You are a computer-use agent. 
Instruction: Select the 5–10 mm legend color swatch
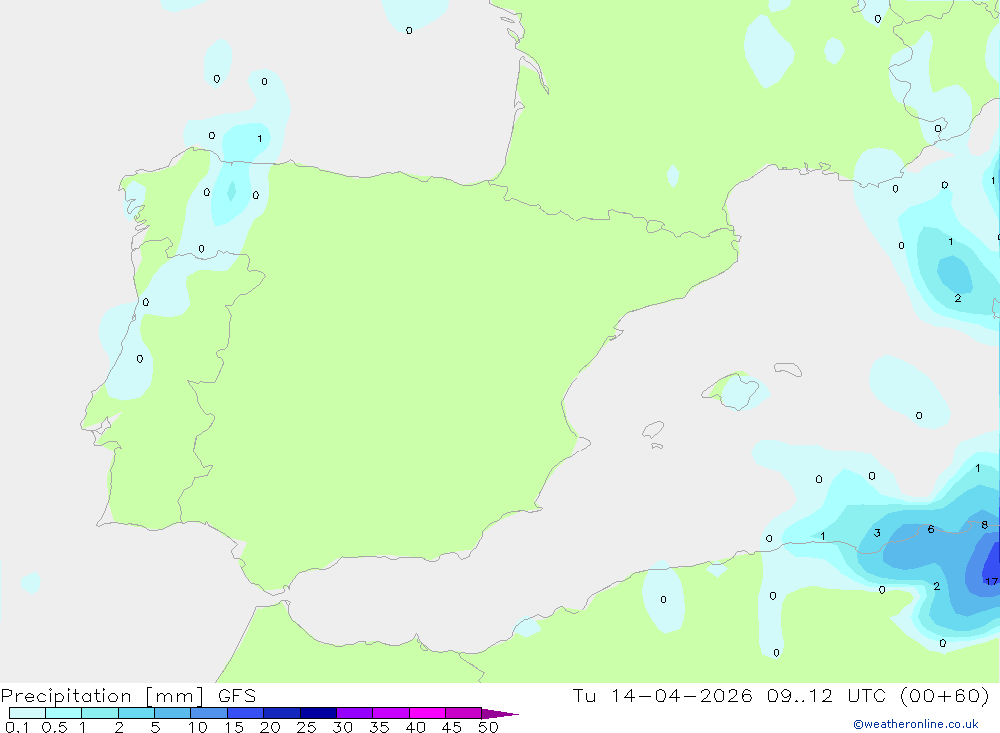[172, 713]
